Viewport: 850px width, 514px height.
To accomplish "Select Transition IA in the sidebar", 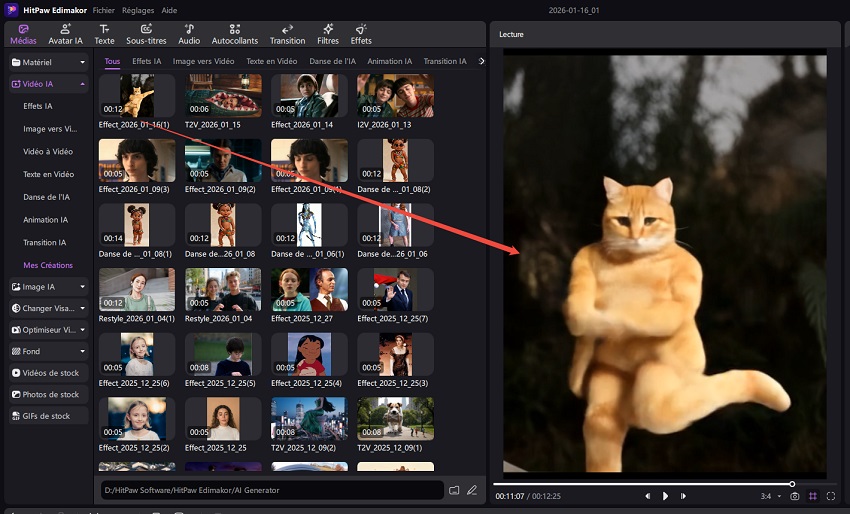I will tap(44, 243).
